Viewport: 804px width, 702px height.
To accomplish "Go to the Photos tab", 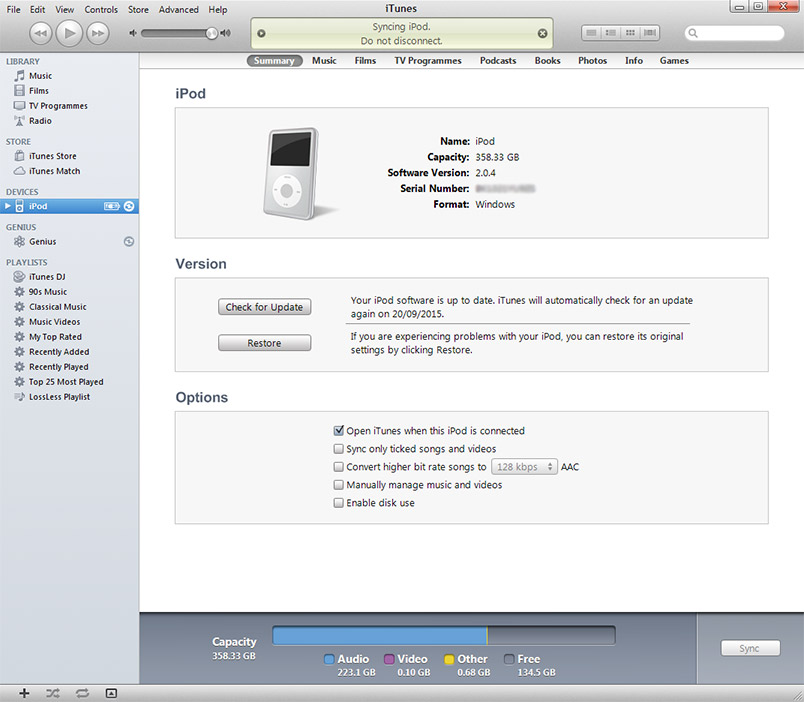I will pyautogui.click(x=593, y=61).
